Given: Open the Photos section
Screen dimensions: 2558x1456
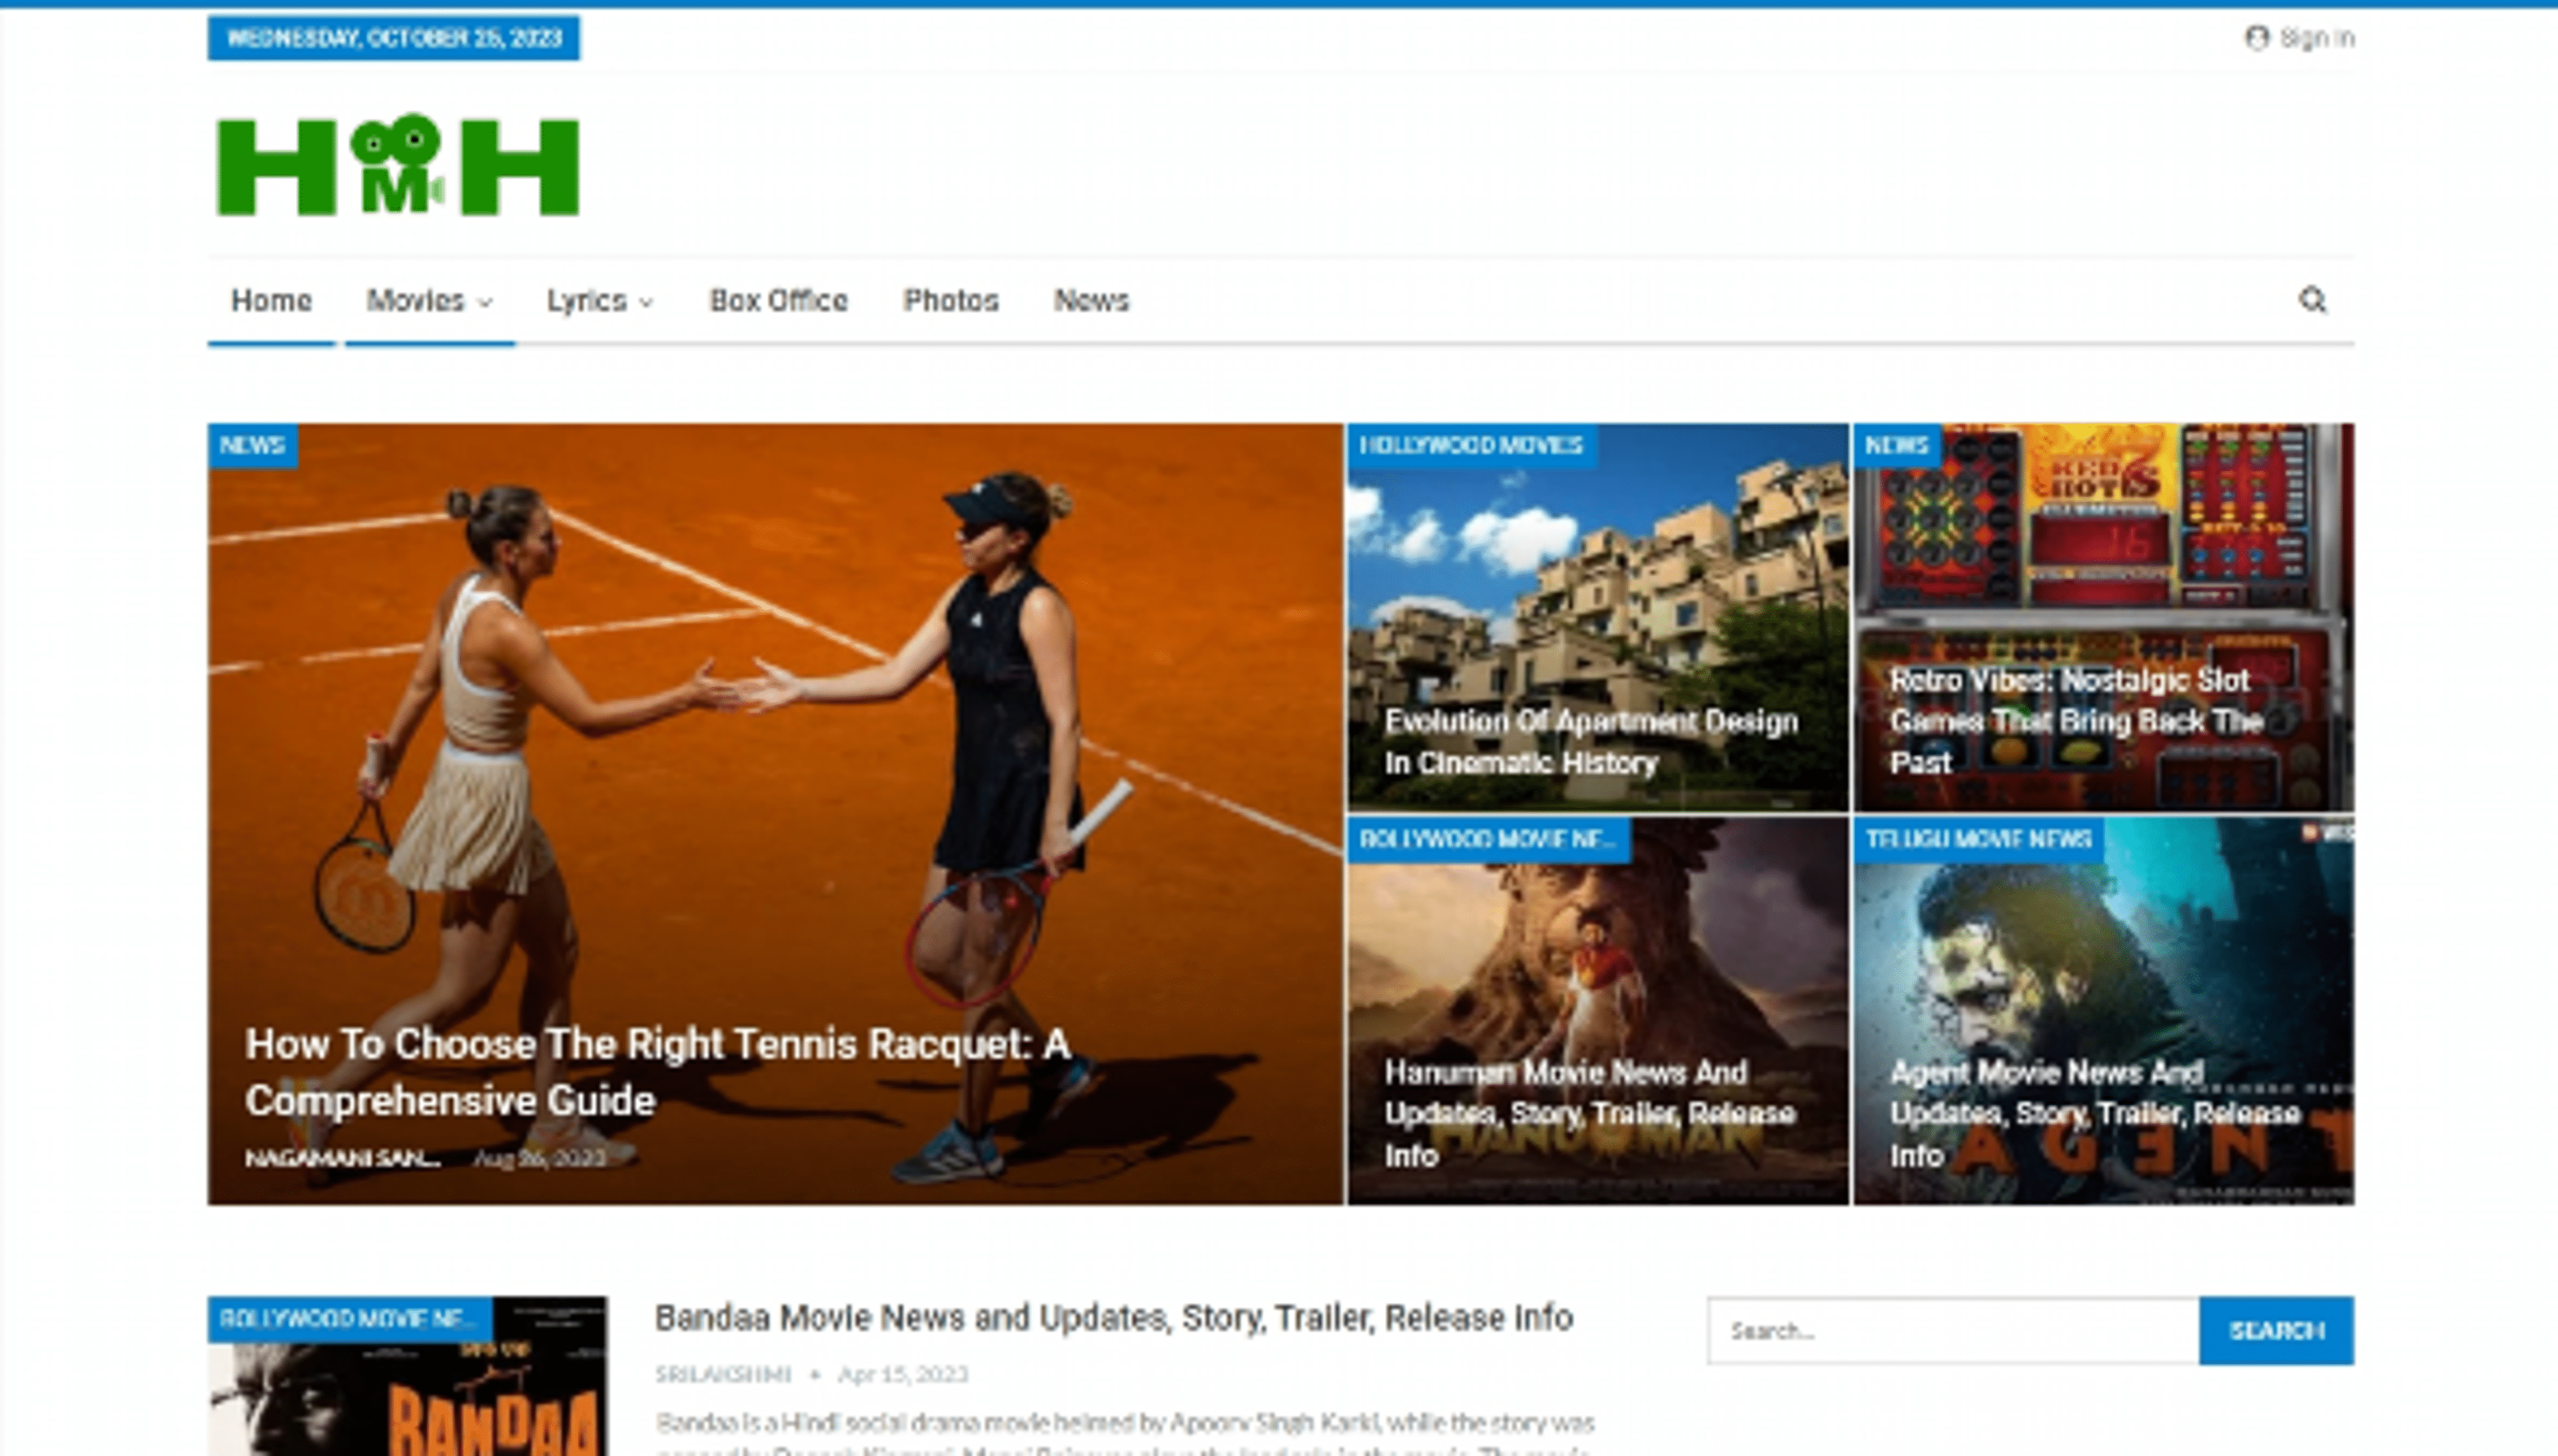Looking at the screenshot, I should coord(950,300).
